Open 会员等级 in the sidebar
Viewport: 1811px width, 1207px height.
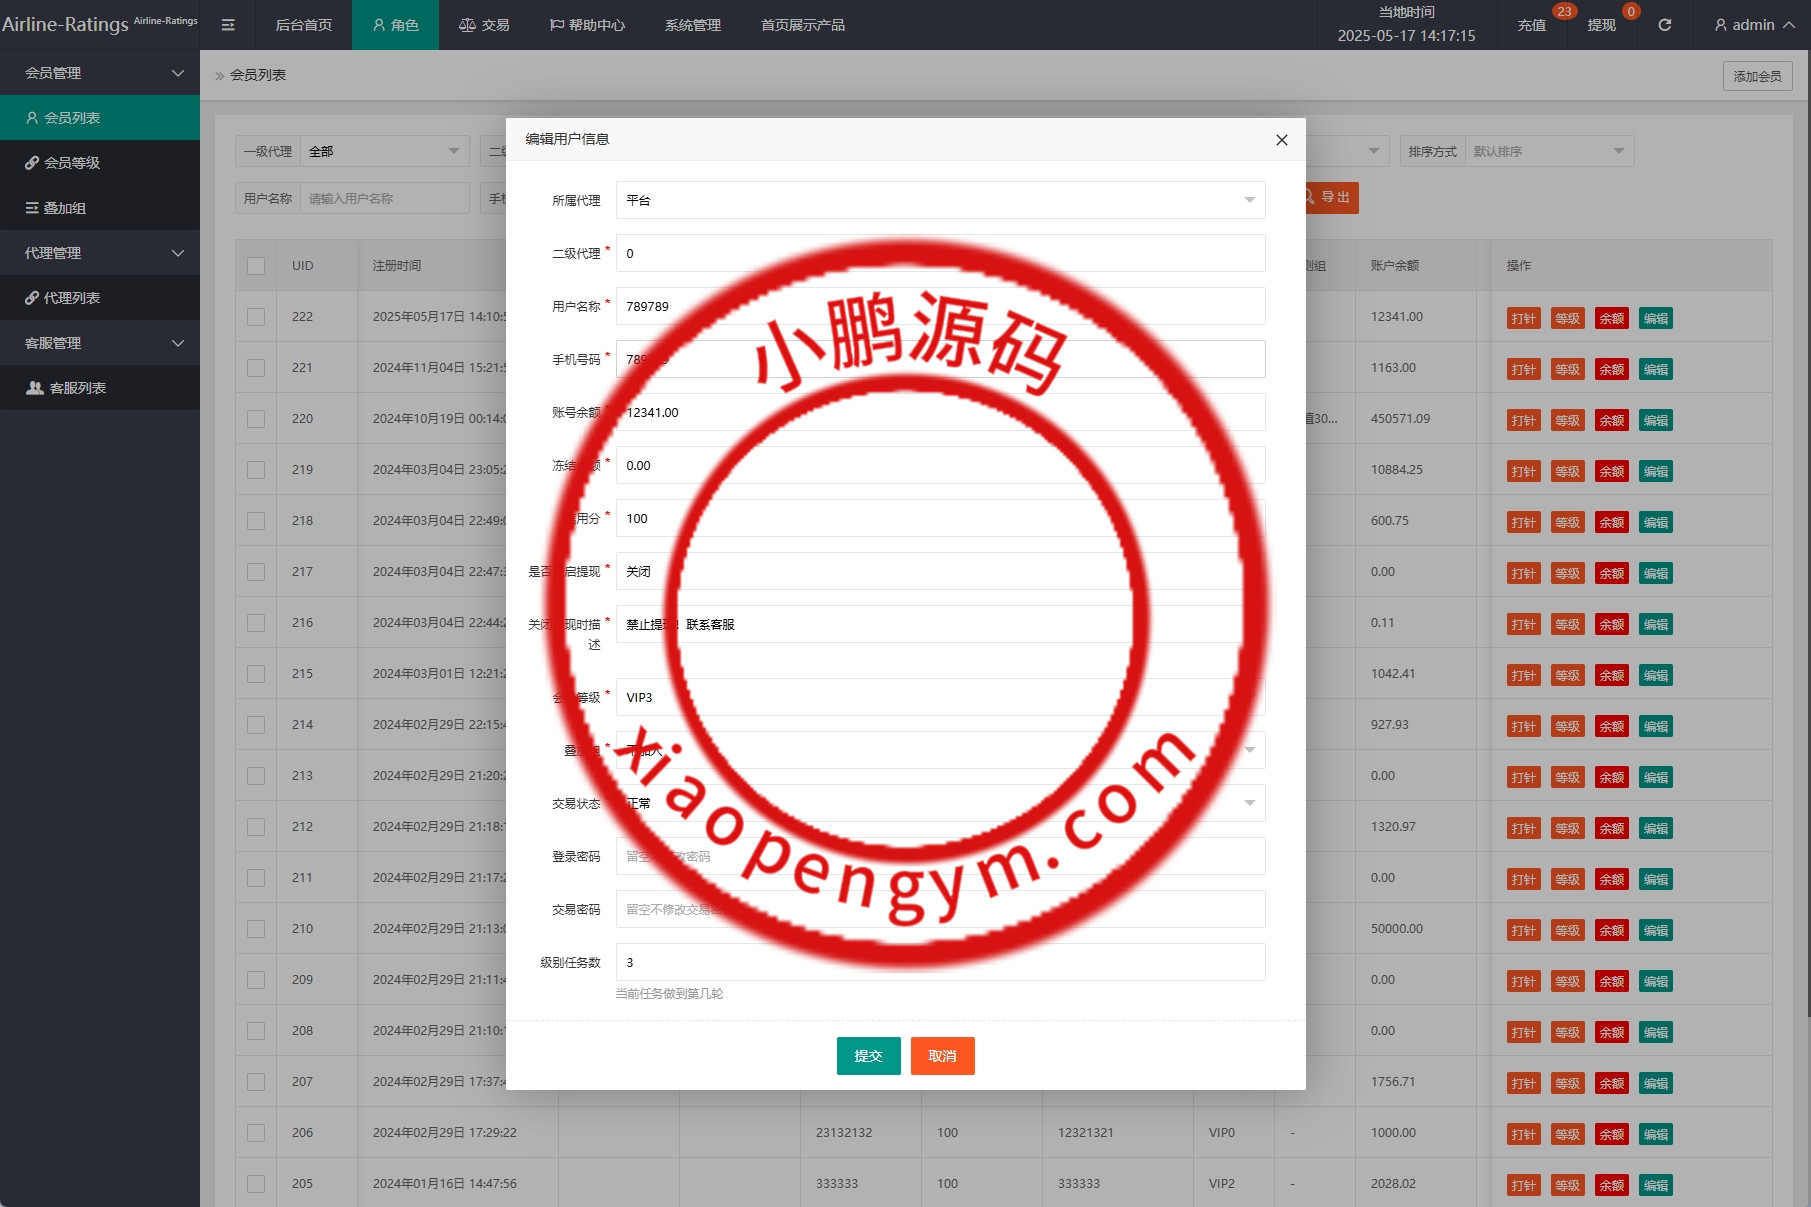(x=72, y=163)
